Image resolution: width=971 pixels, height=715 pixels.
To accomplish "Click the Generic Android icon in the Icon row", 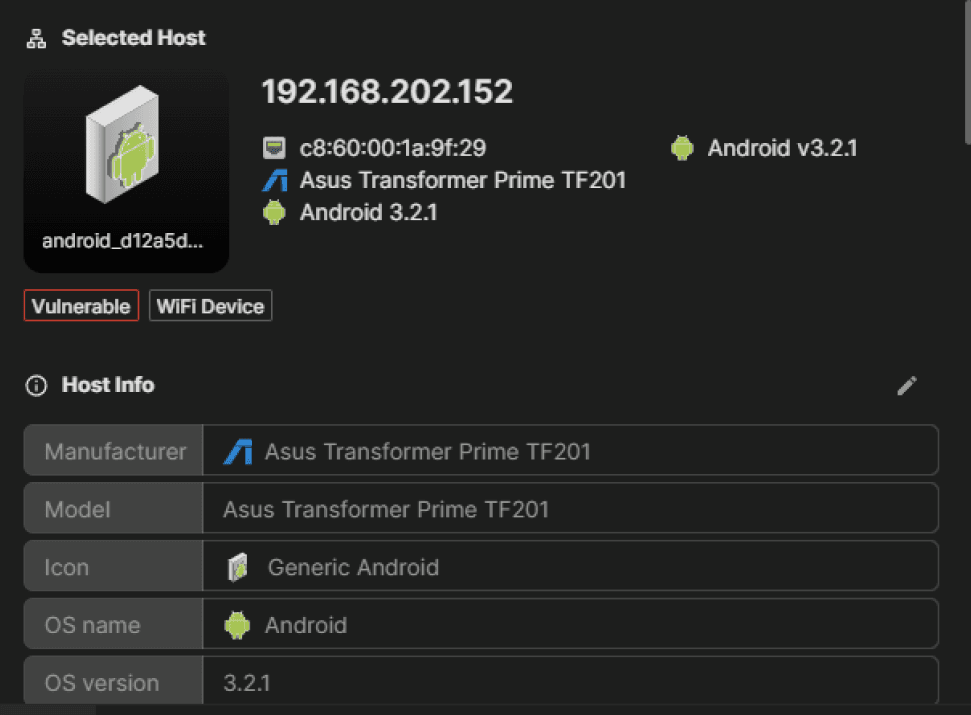I will pyautogui.click(x=238, y=567).
